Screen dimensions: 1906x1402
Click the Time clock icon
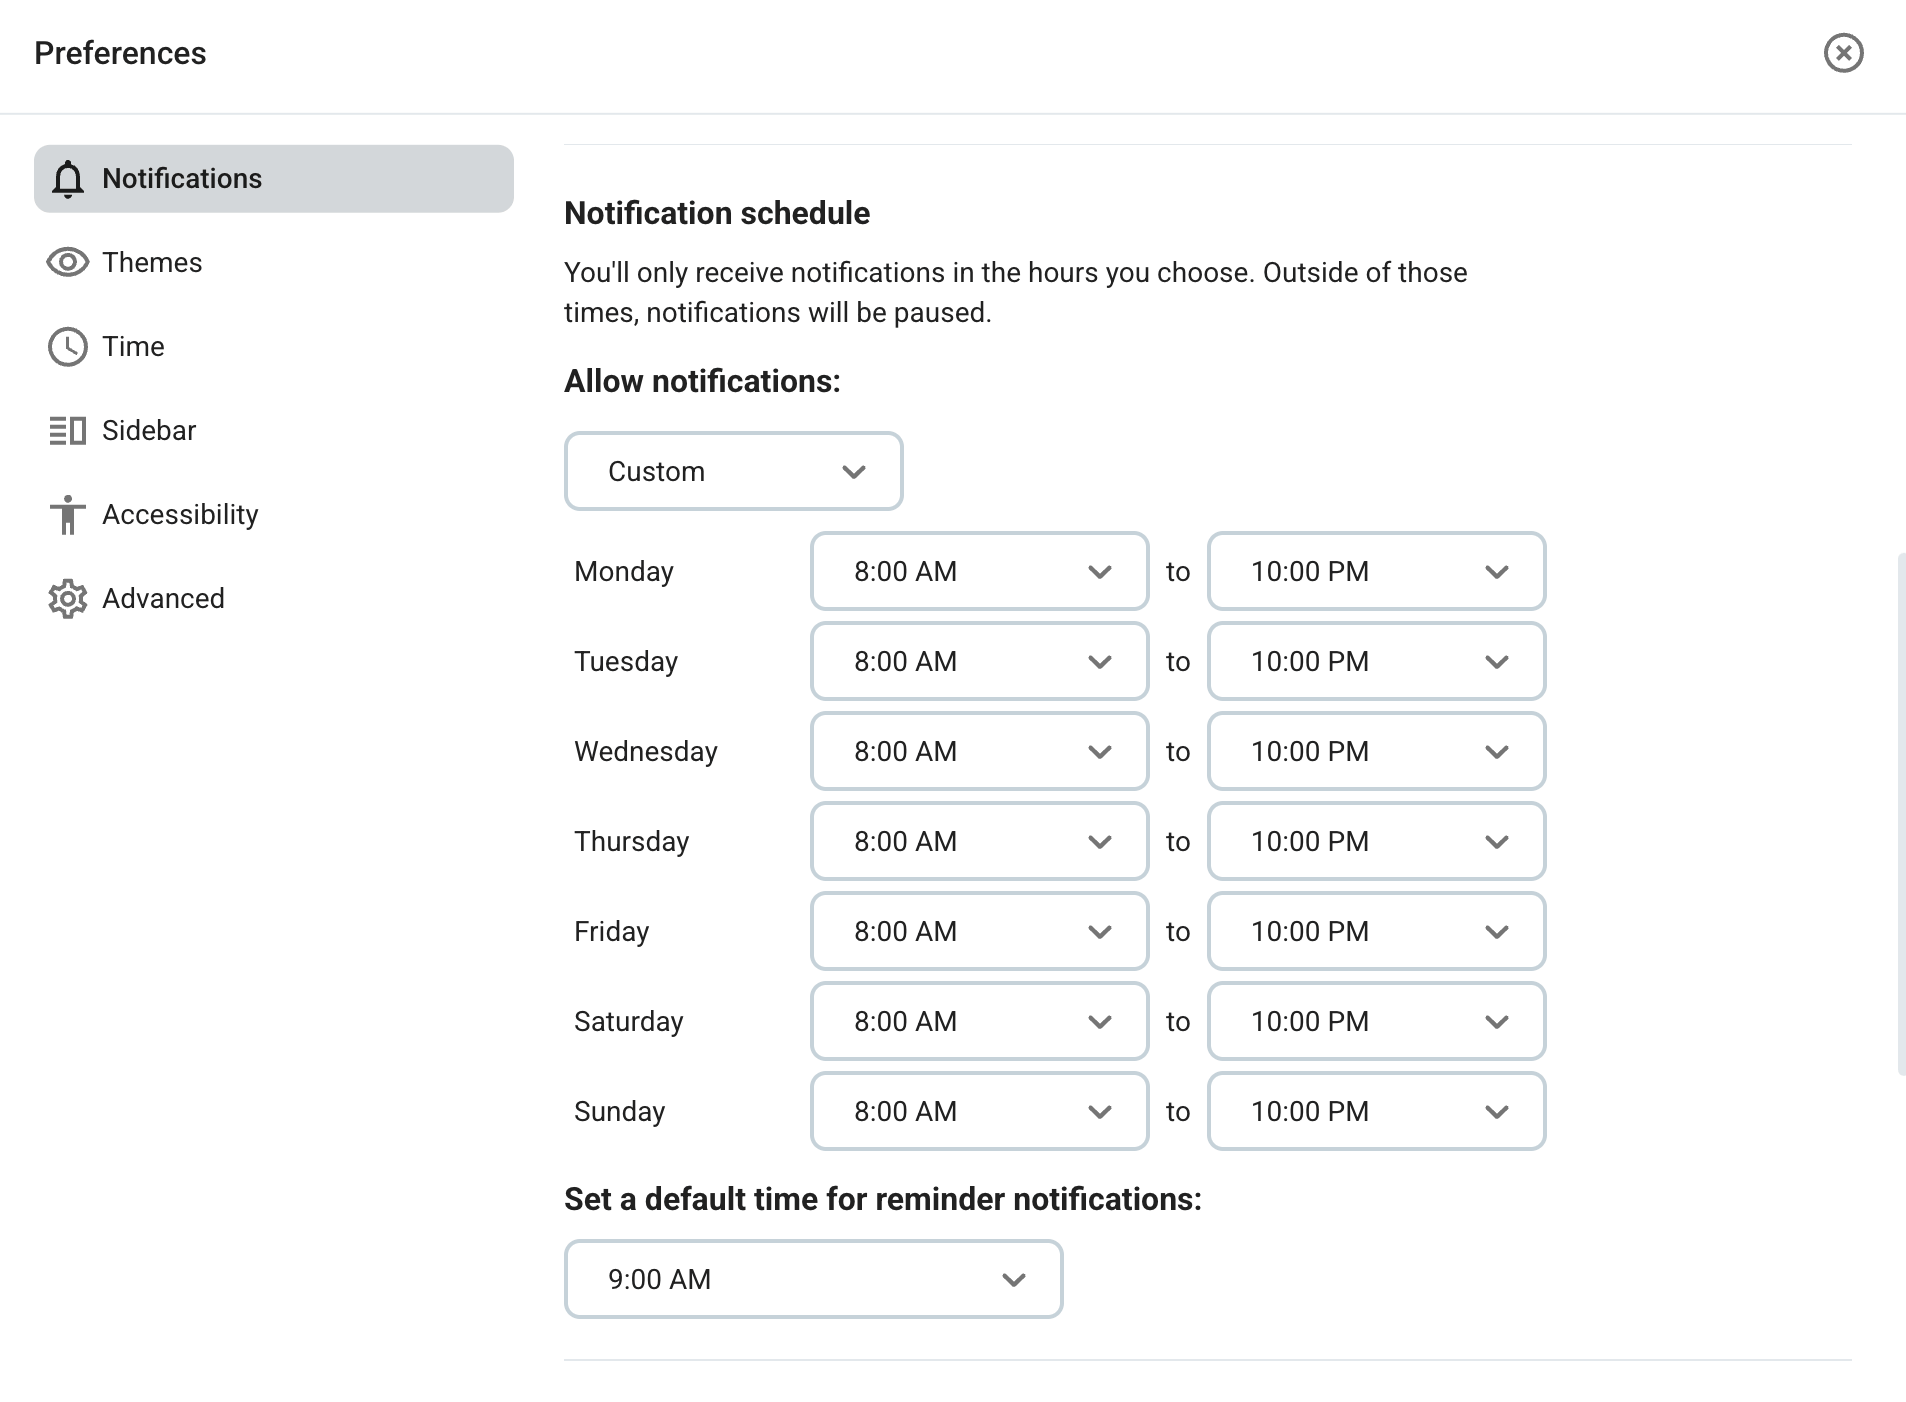click(67, 346)
